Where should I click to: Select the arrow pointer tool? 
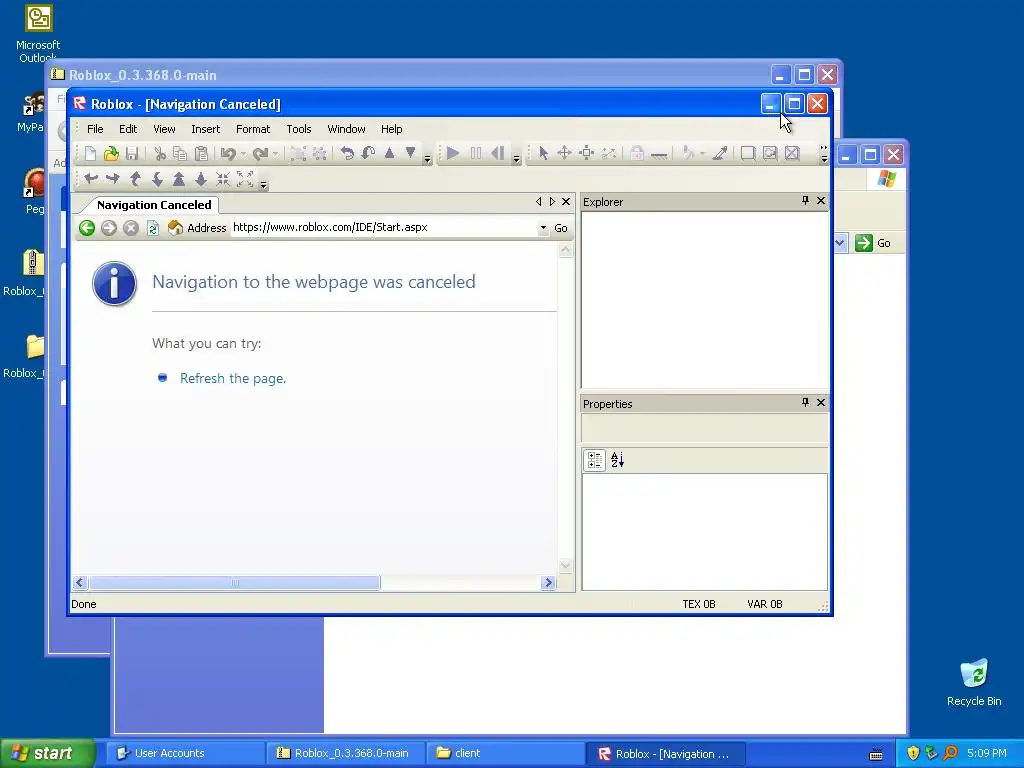pyautogui.click(x=543, y=153)
